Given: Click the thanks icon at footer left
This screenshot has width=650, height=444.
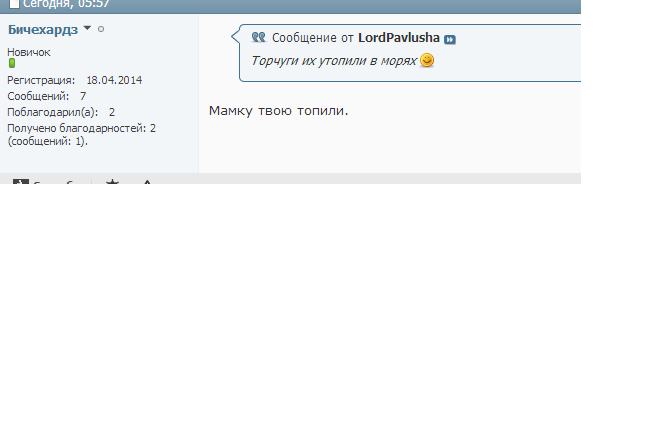Looking at the screenshot, I should pos(20,182).
